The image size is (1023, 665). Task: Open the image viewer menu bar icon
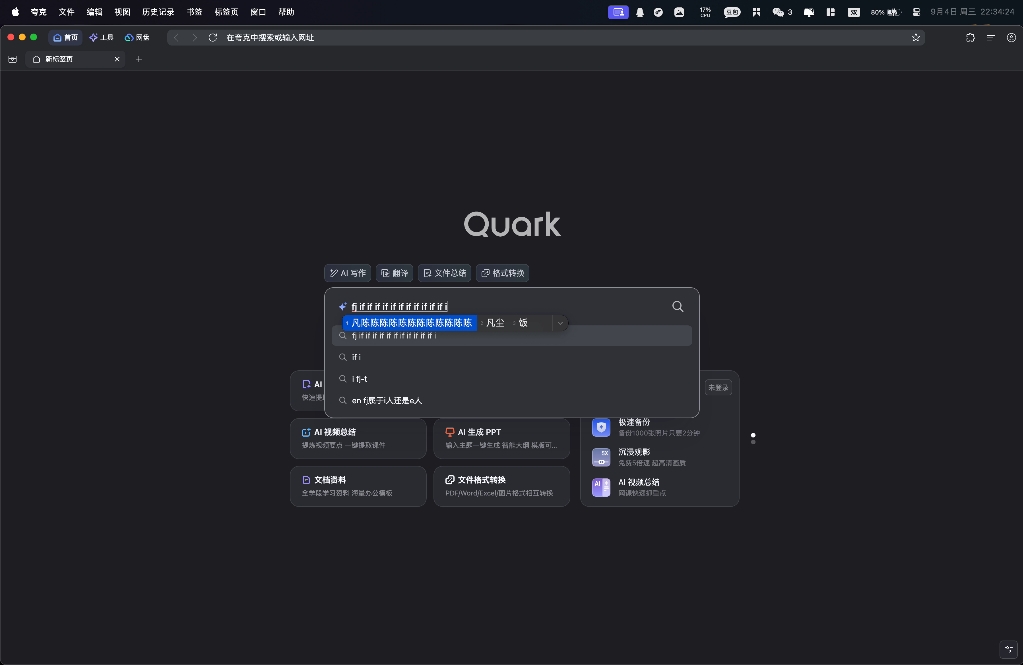[679, 12]
